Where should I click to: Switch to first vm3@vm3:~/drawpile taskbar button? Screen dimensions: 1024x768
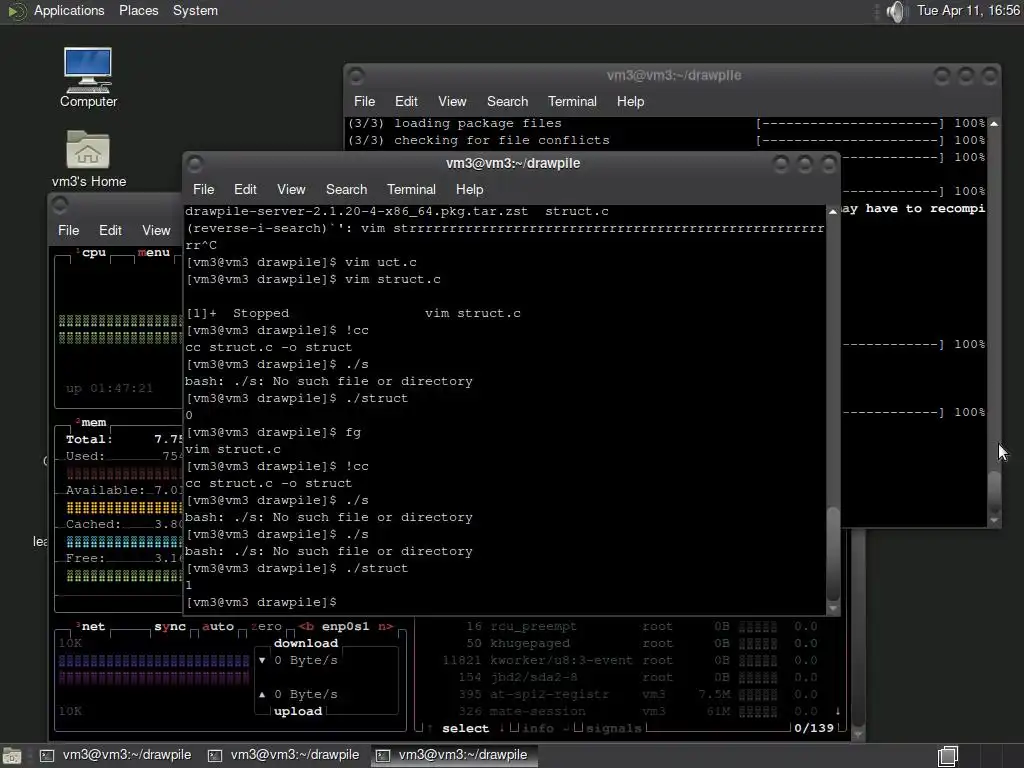[x=117, y=755]
